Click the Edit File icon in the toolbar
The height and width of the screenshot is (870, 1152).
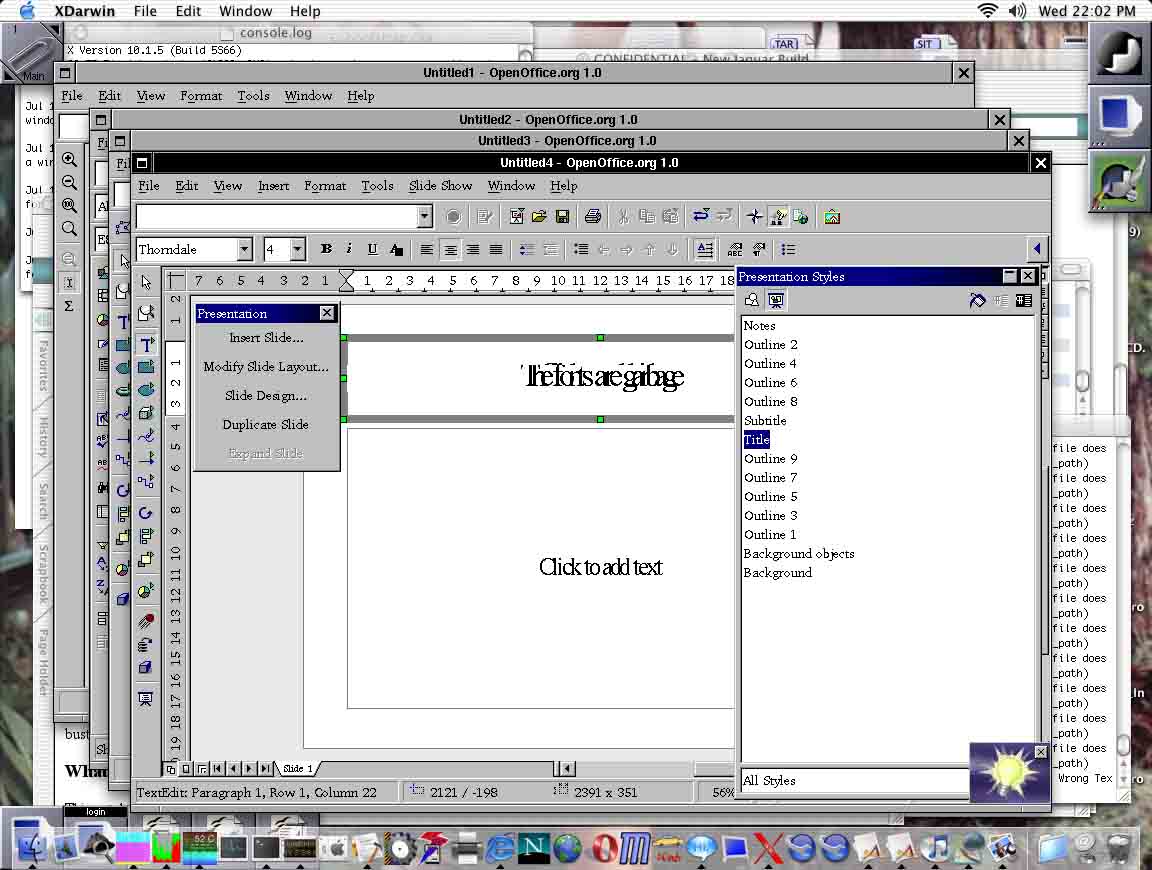[485, 217]
